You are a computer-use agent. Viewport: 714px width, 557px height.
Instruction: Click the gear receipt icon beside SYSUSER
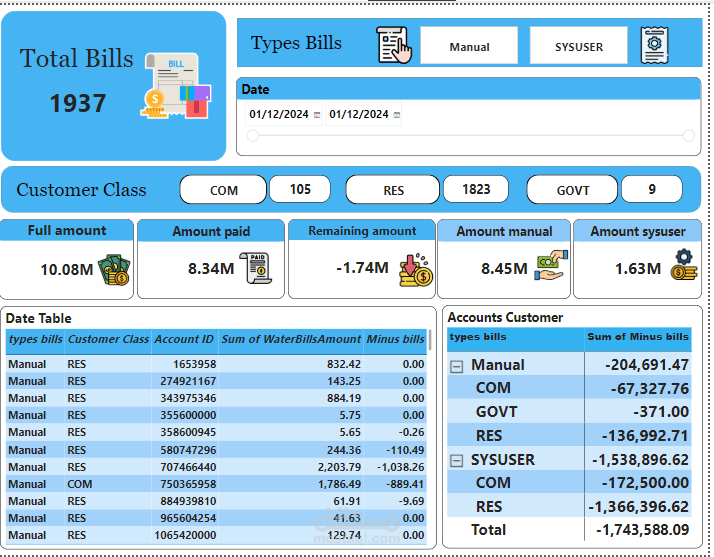[654, 45]
